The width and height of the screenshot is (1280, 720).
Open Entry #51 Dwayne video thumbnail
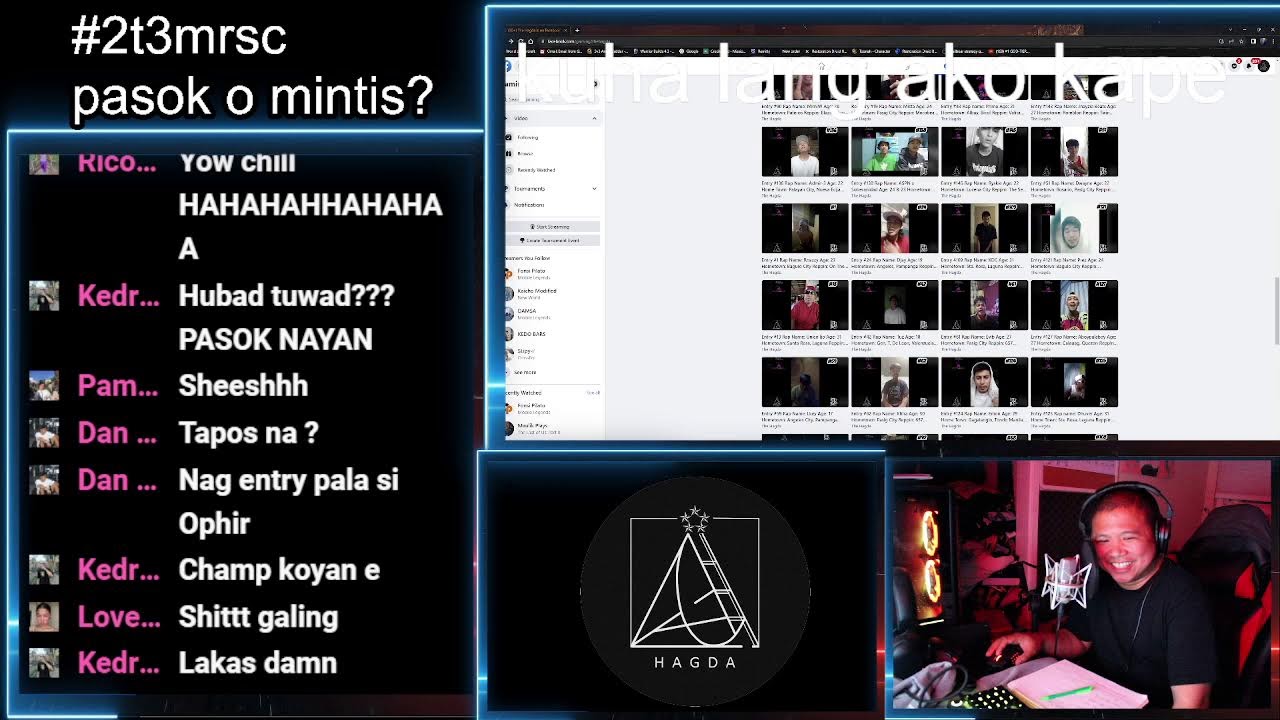click(1074, 152)
